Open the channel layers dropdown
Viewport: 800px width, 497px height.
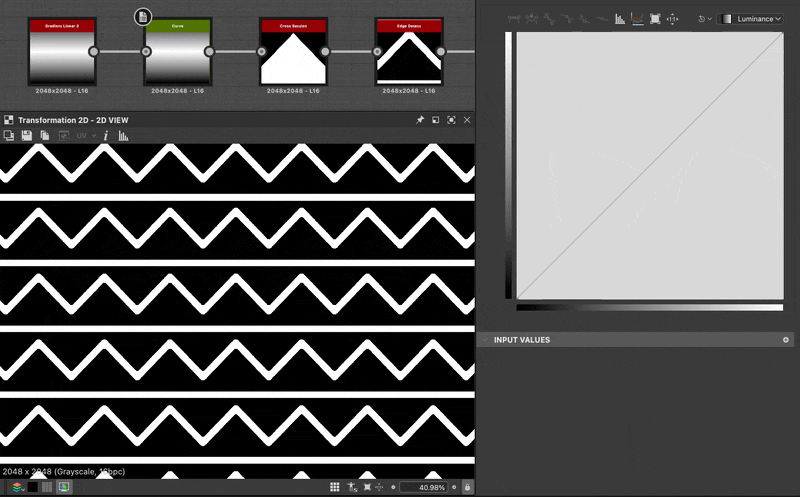(18, 487)
